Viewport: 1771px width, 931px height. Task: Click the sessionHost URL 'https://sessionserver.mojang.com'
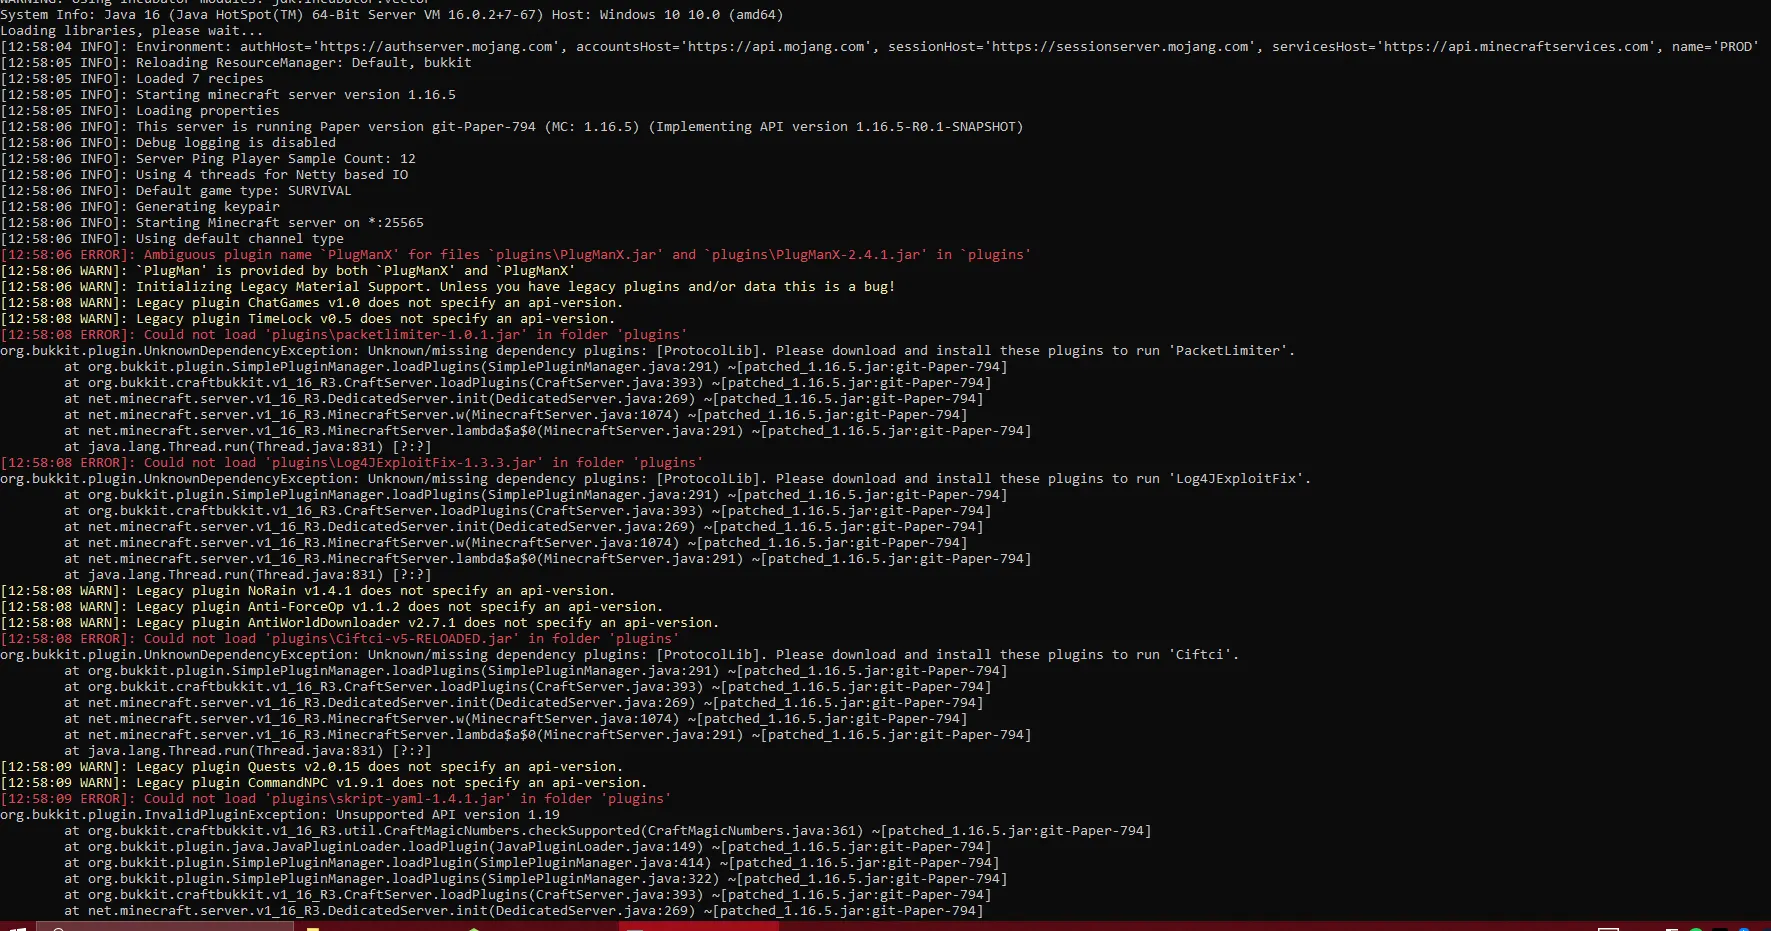1120,47
